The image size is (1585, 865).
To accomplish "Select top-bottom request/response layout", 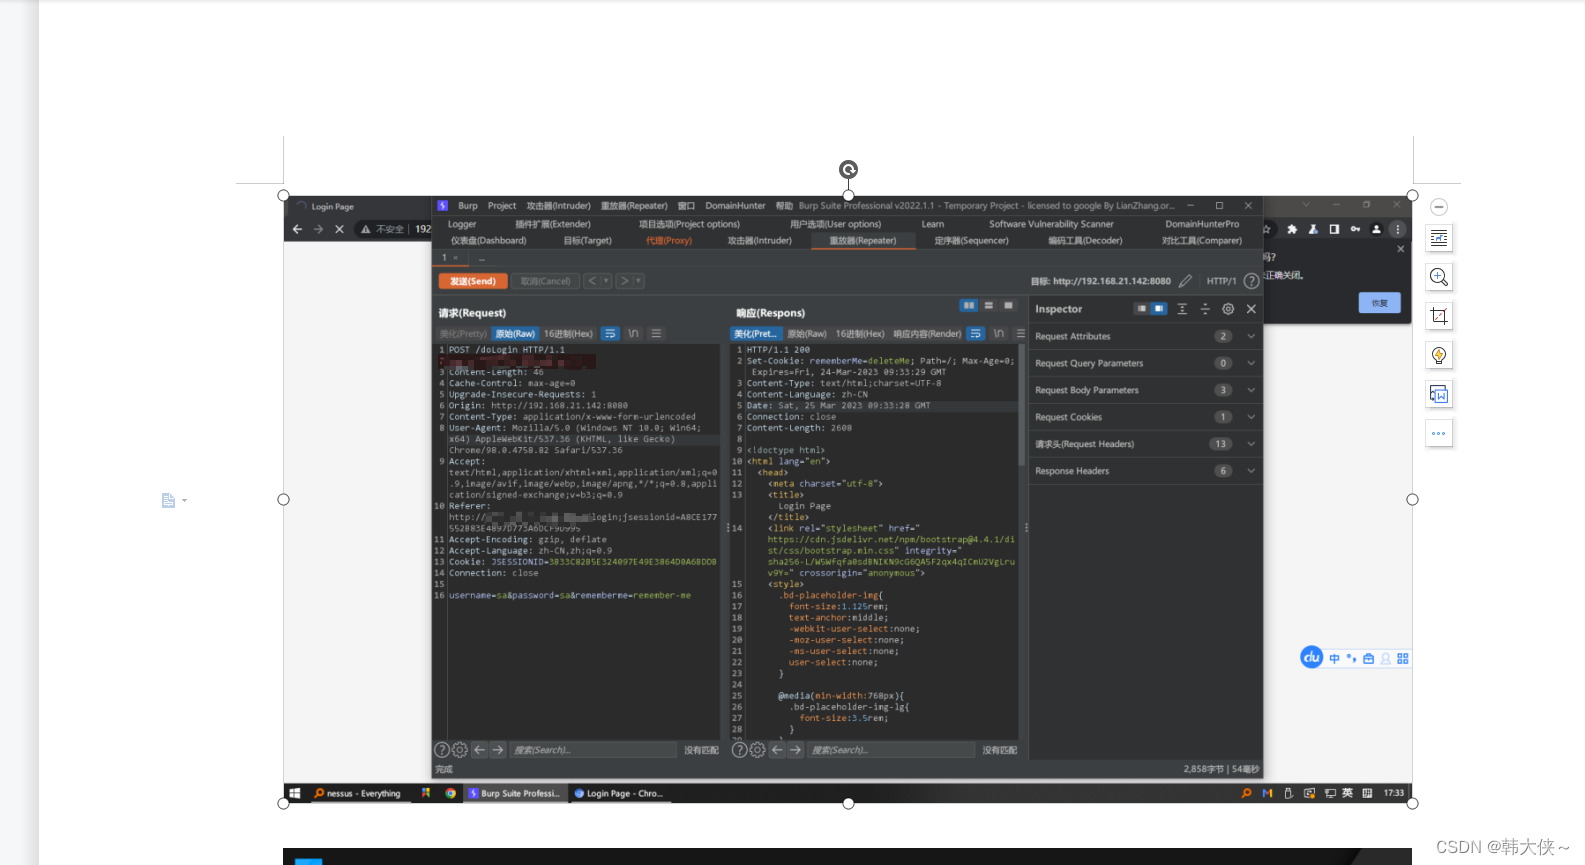I will 988,306.
